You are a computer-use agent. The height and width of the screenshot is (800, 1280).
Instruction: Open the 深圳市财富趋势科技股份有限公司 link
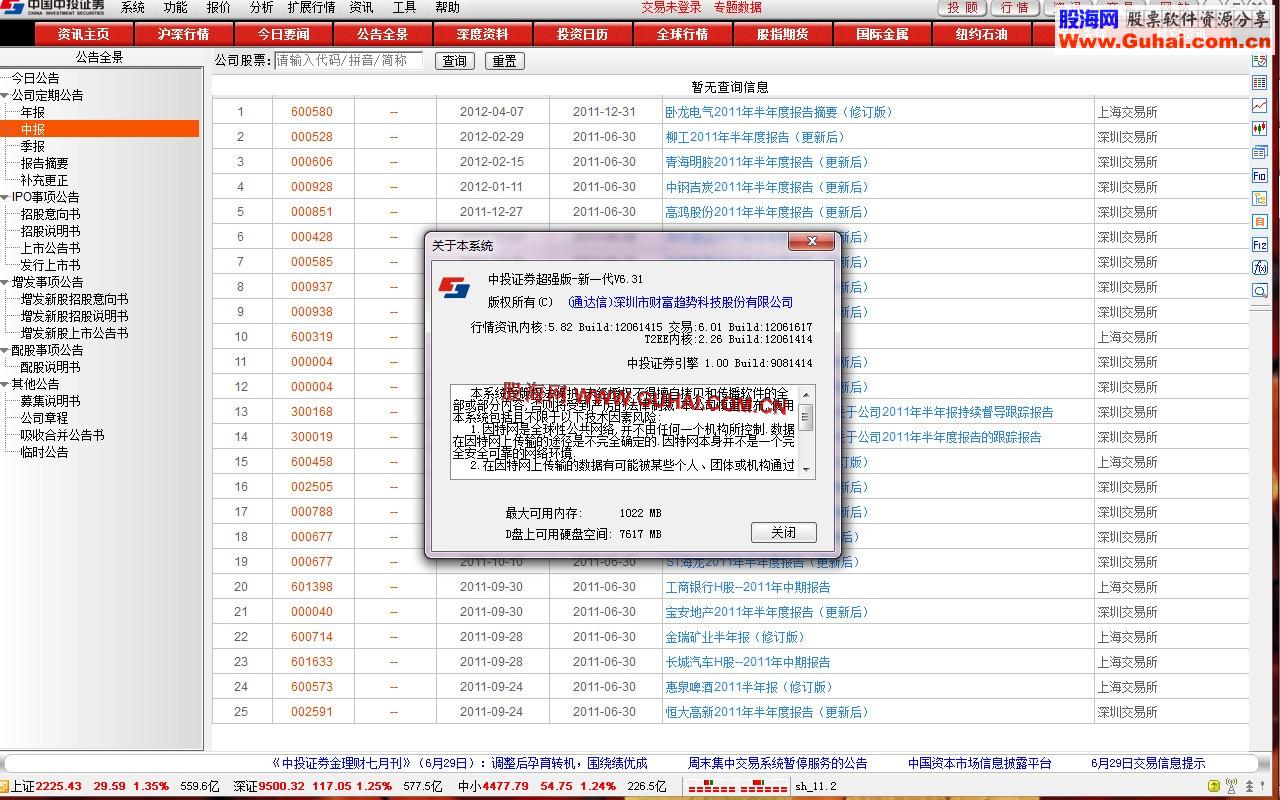680,302
